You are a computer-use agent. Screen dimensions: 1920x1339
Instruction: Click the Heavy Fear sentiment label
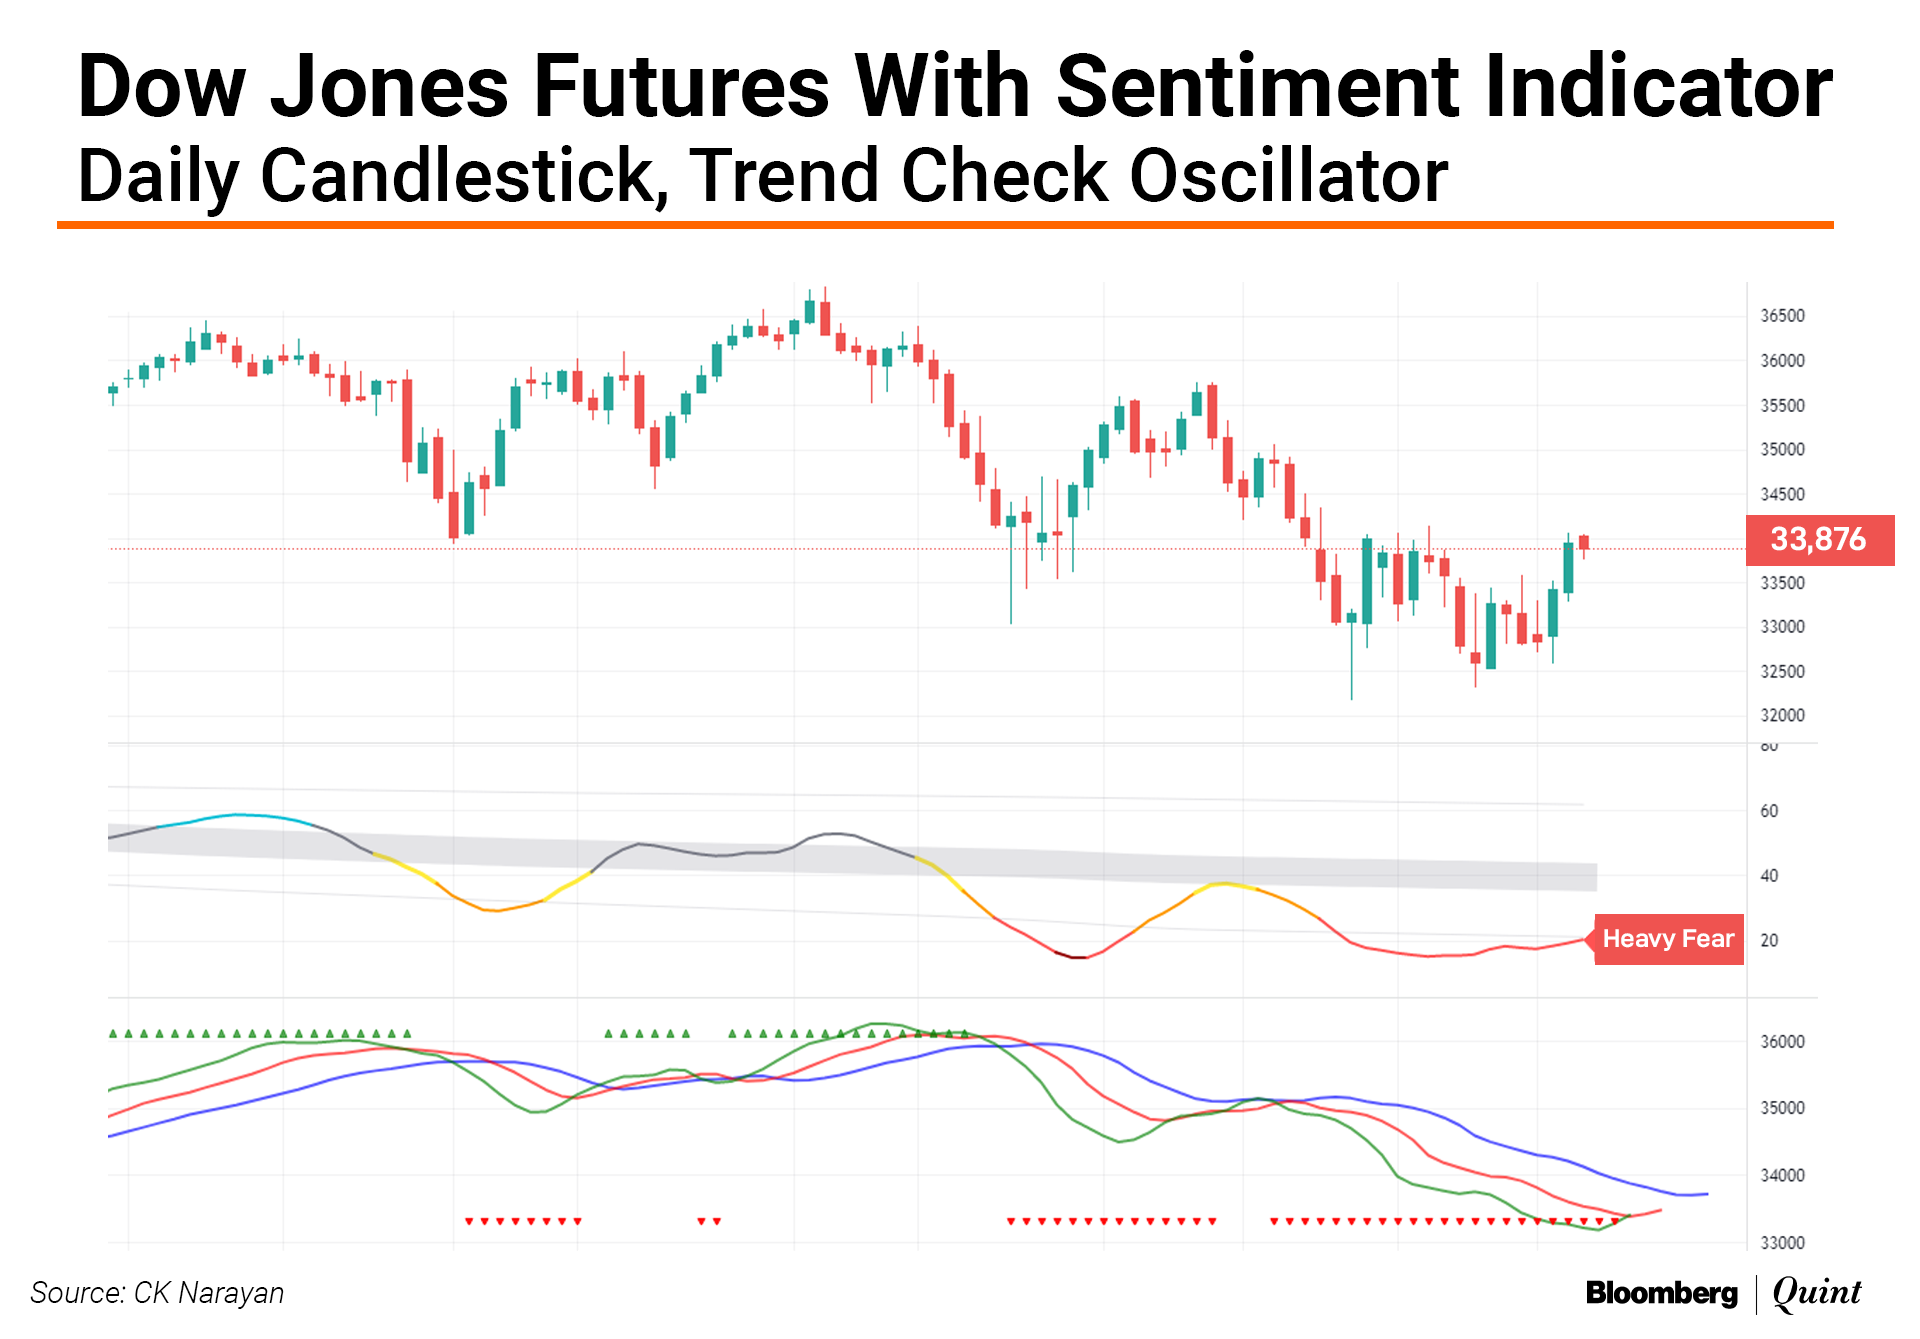[1667, 939]
